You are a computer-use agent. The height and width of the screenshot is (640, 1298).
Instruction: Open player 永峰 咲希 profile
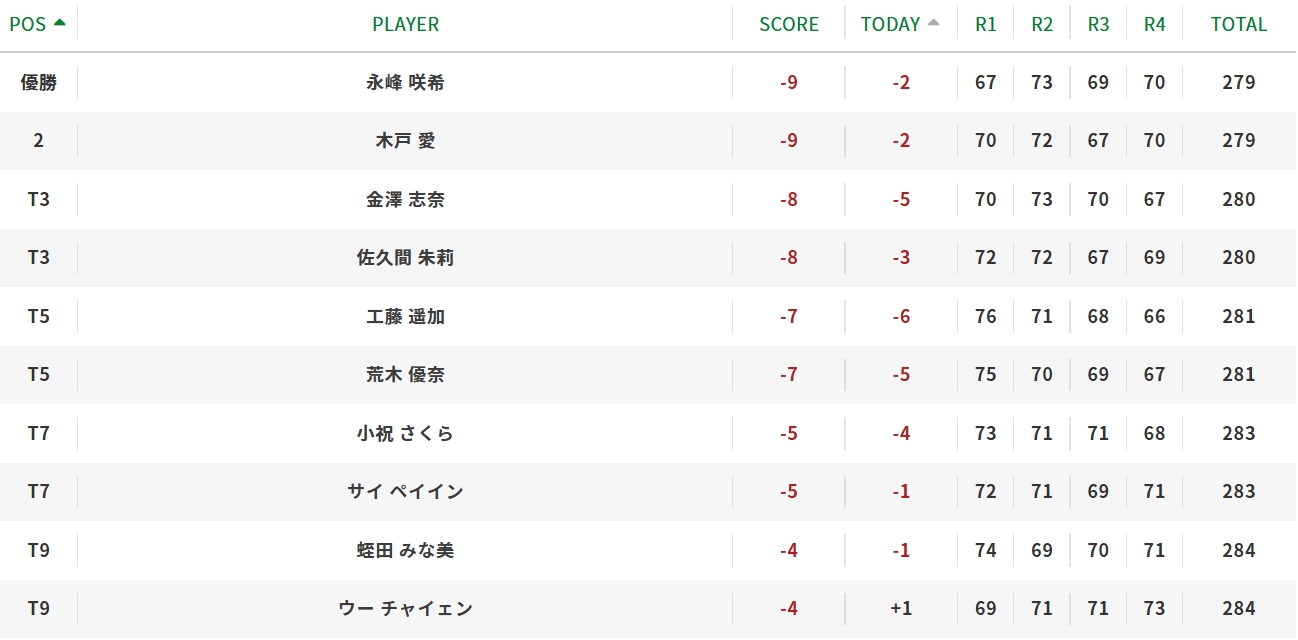click(x=405, y=82)
